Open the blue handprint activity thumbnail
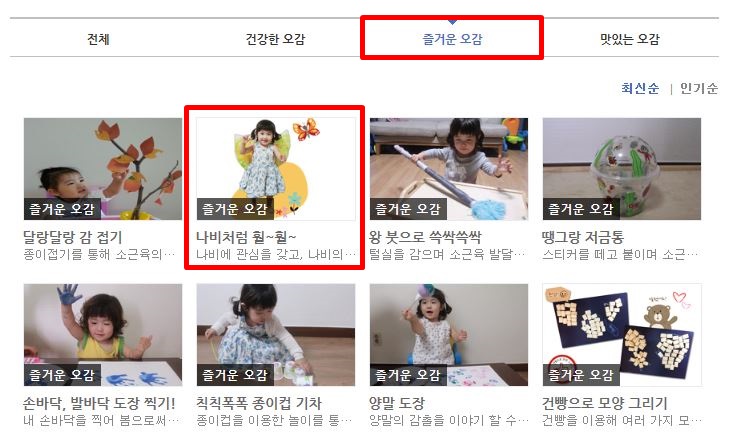This screenshot has width=733, height=442. (x=103, y=335)
